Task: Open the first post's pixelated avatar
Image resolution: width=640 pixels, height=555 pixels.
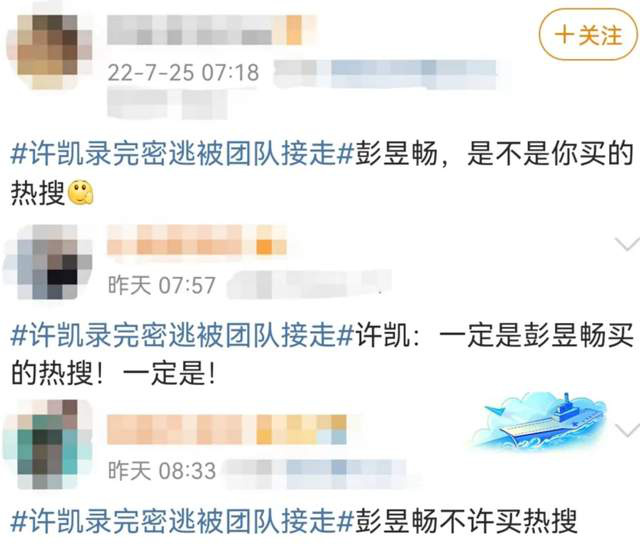Action: coord(49,51)
